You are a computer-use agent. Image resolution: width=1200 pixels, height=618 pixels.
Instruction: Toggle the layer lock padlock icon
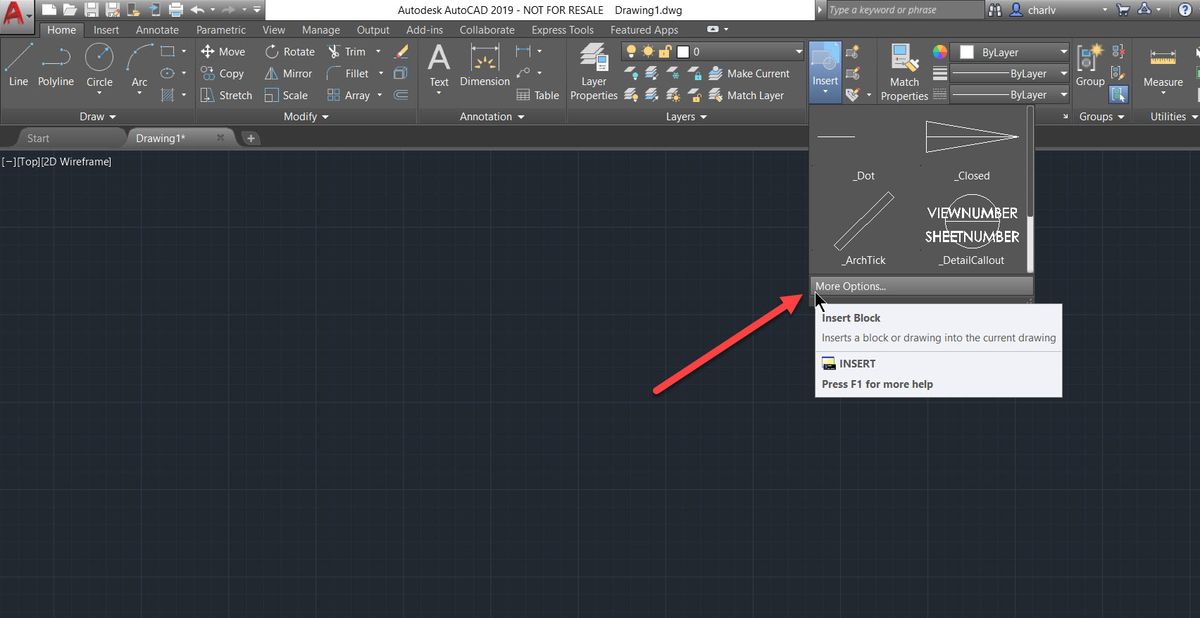pyautogui.click(x=666, y=51)
